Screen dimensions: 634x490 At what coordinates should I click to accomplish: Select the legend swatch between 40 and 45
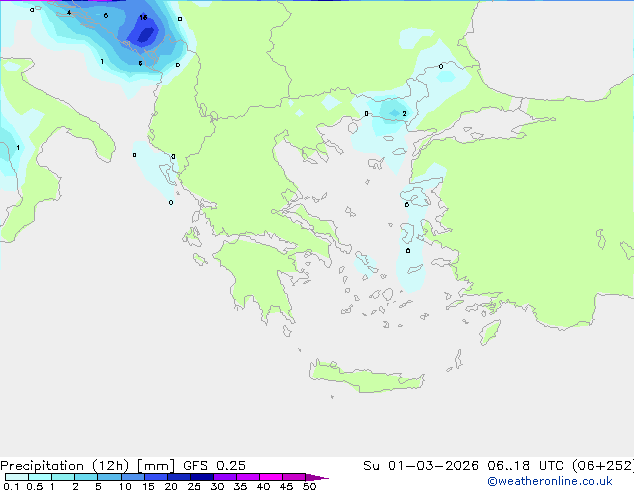(x=271, y=477)
